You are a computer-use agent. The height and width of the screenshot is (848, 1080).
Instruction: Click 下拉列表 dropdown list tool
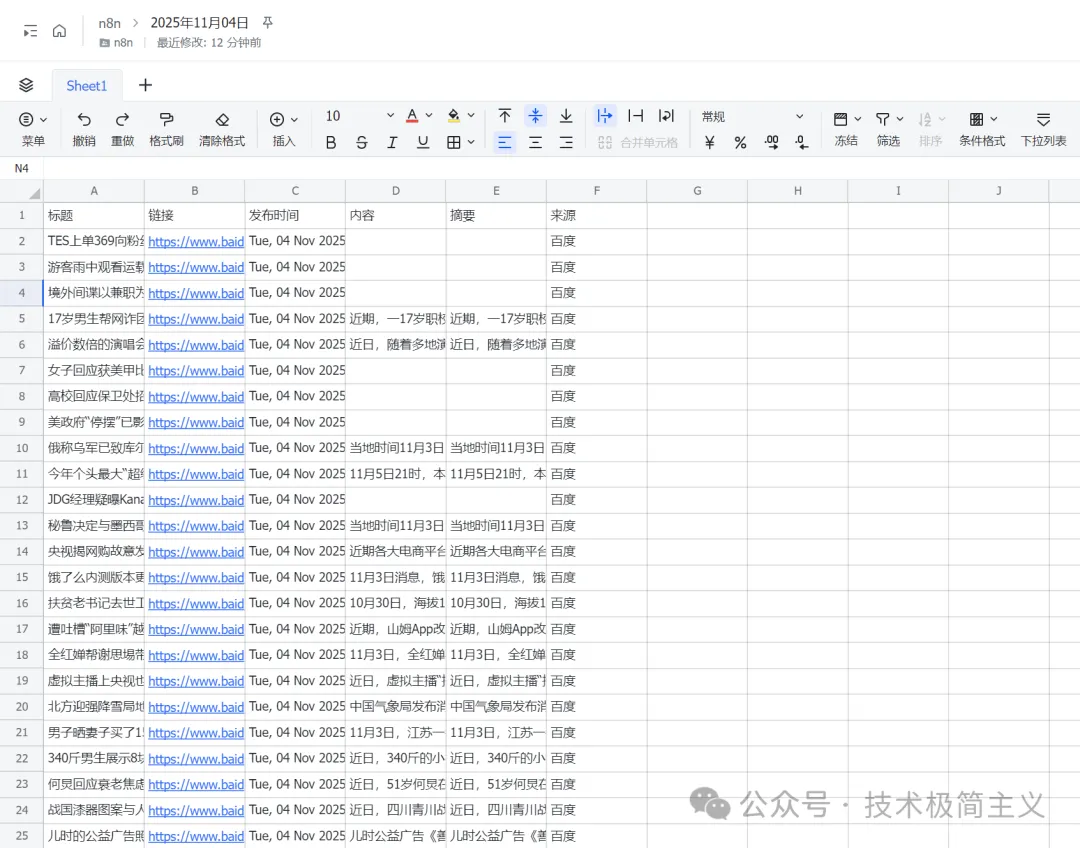pyautogui.click(x=1043, y=129)
